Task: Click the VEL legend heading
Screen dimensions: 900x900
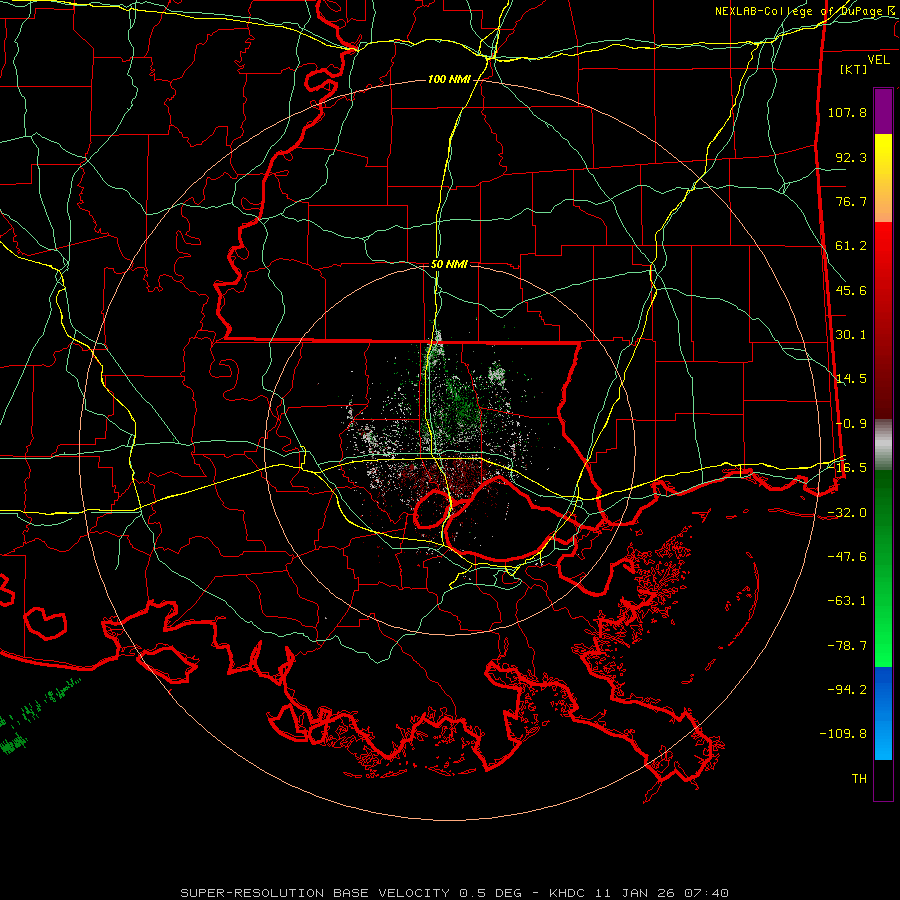Action: [878, 60]
